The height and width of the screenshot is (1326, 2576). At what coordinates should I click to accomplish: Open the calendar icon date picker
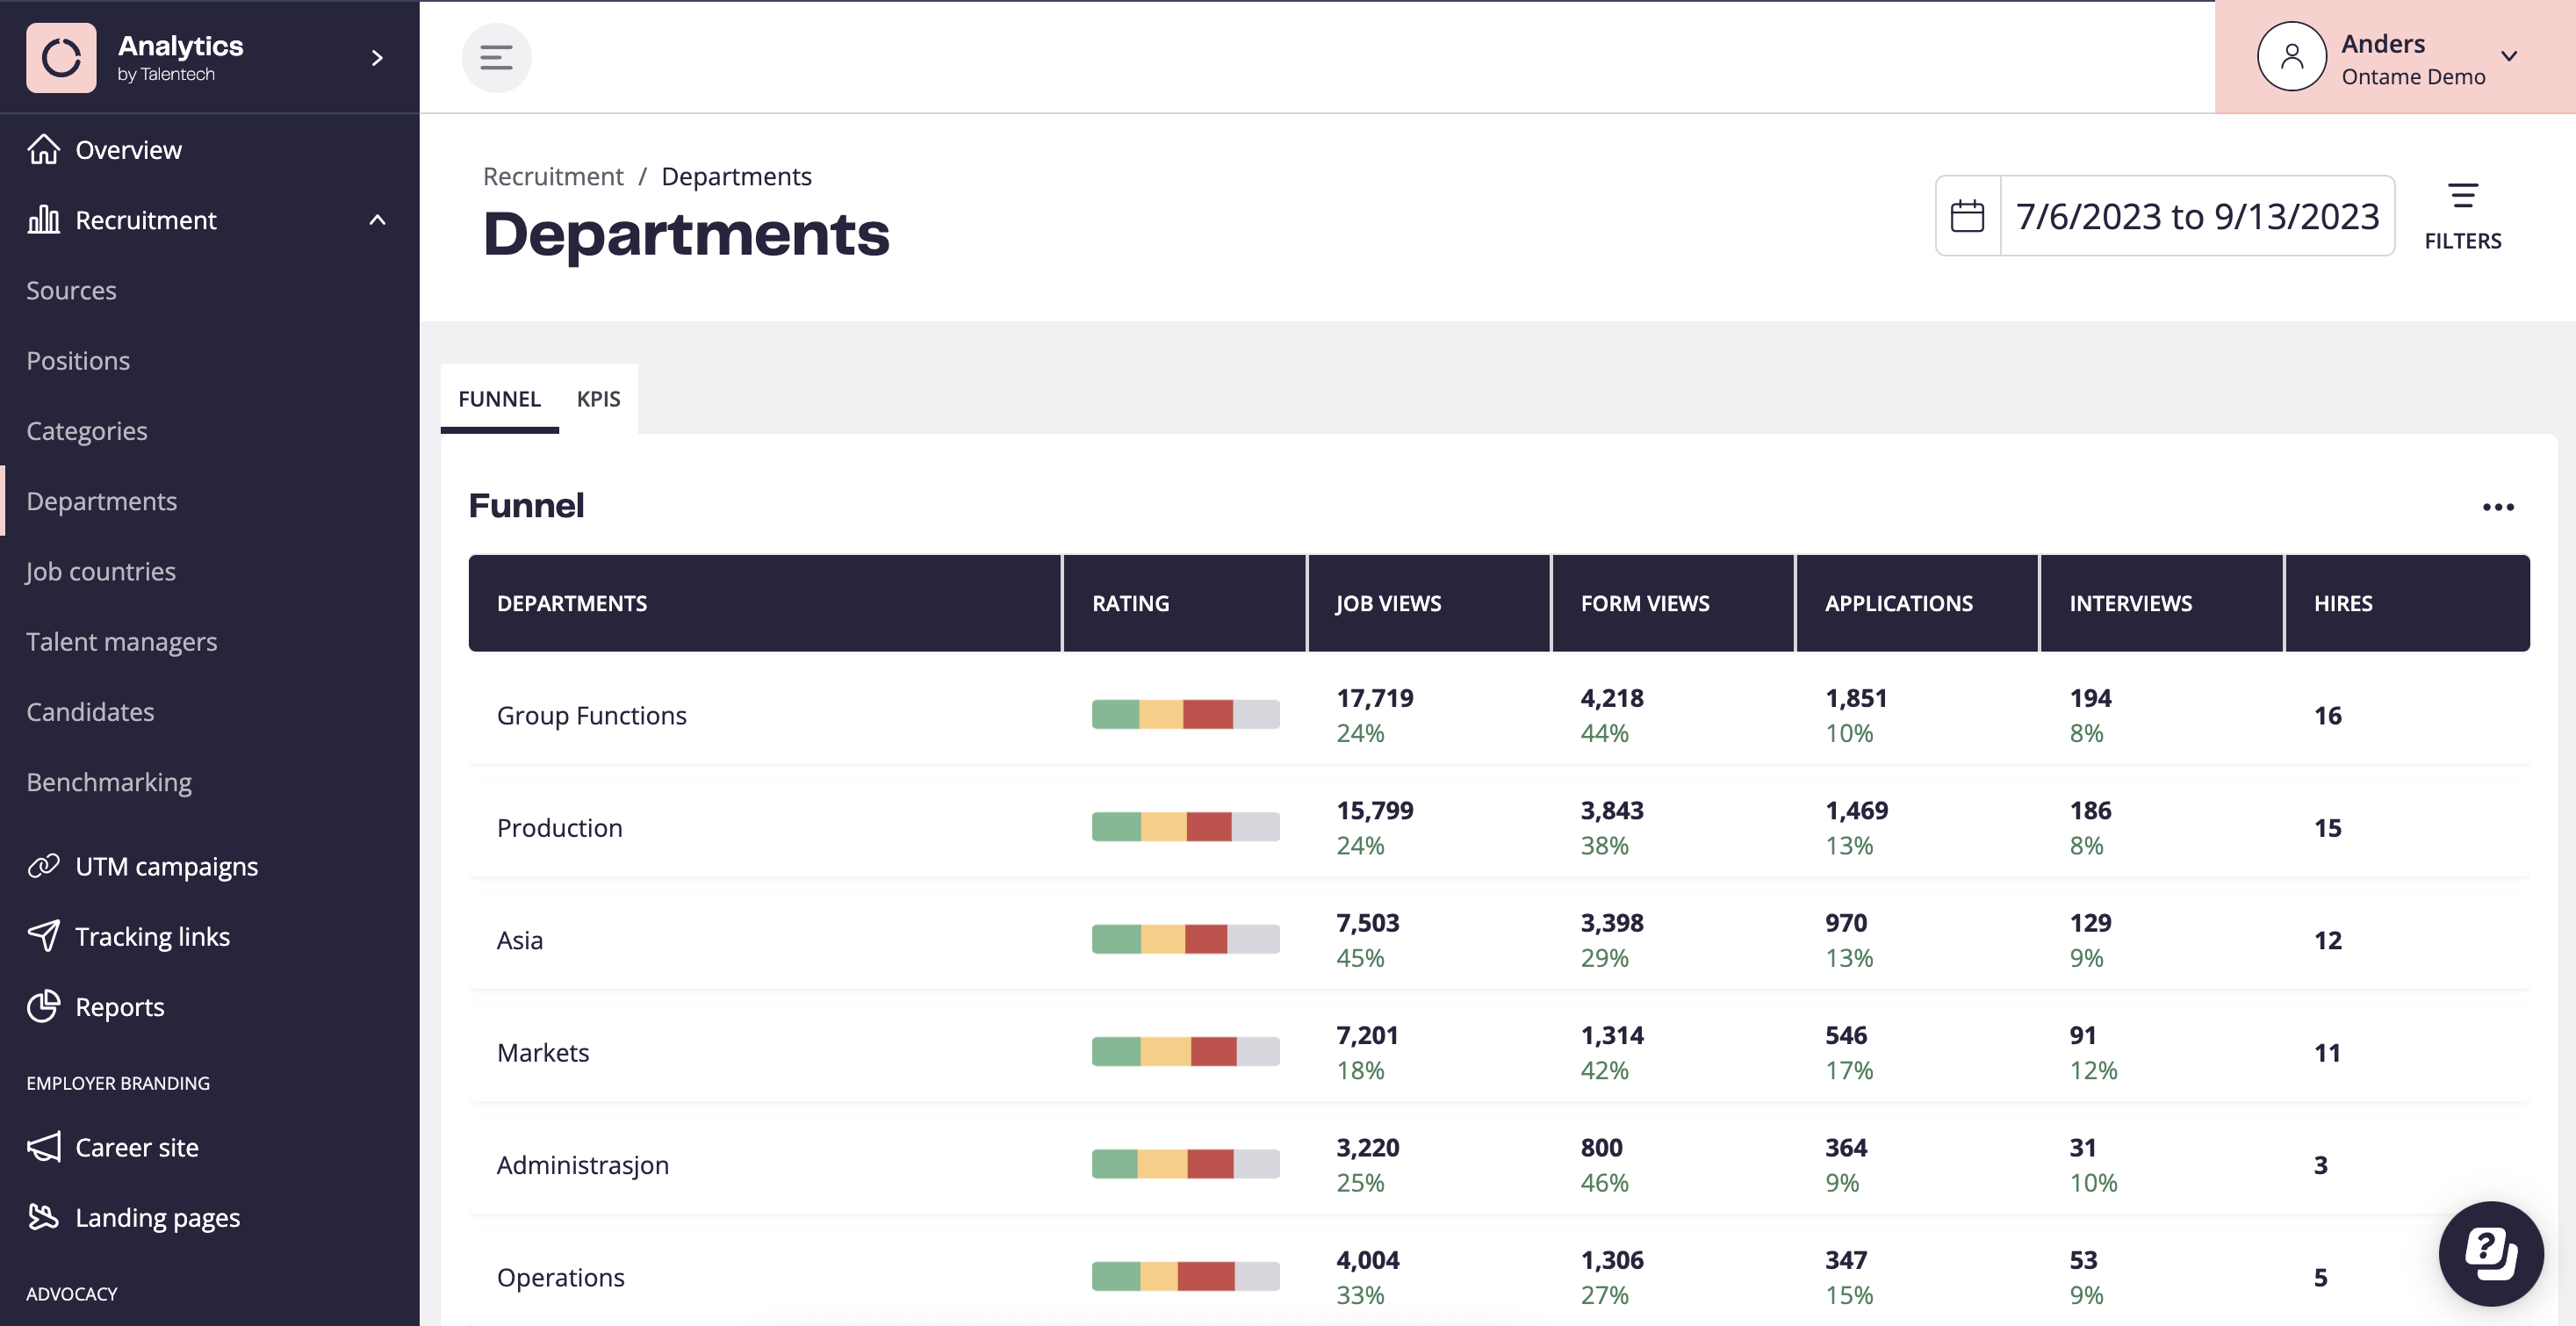[x=1967, y=216]
